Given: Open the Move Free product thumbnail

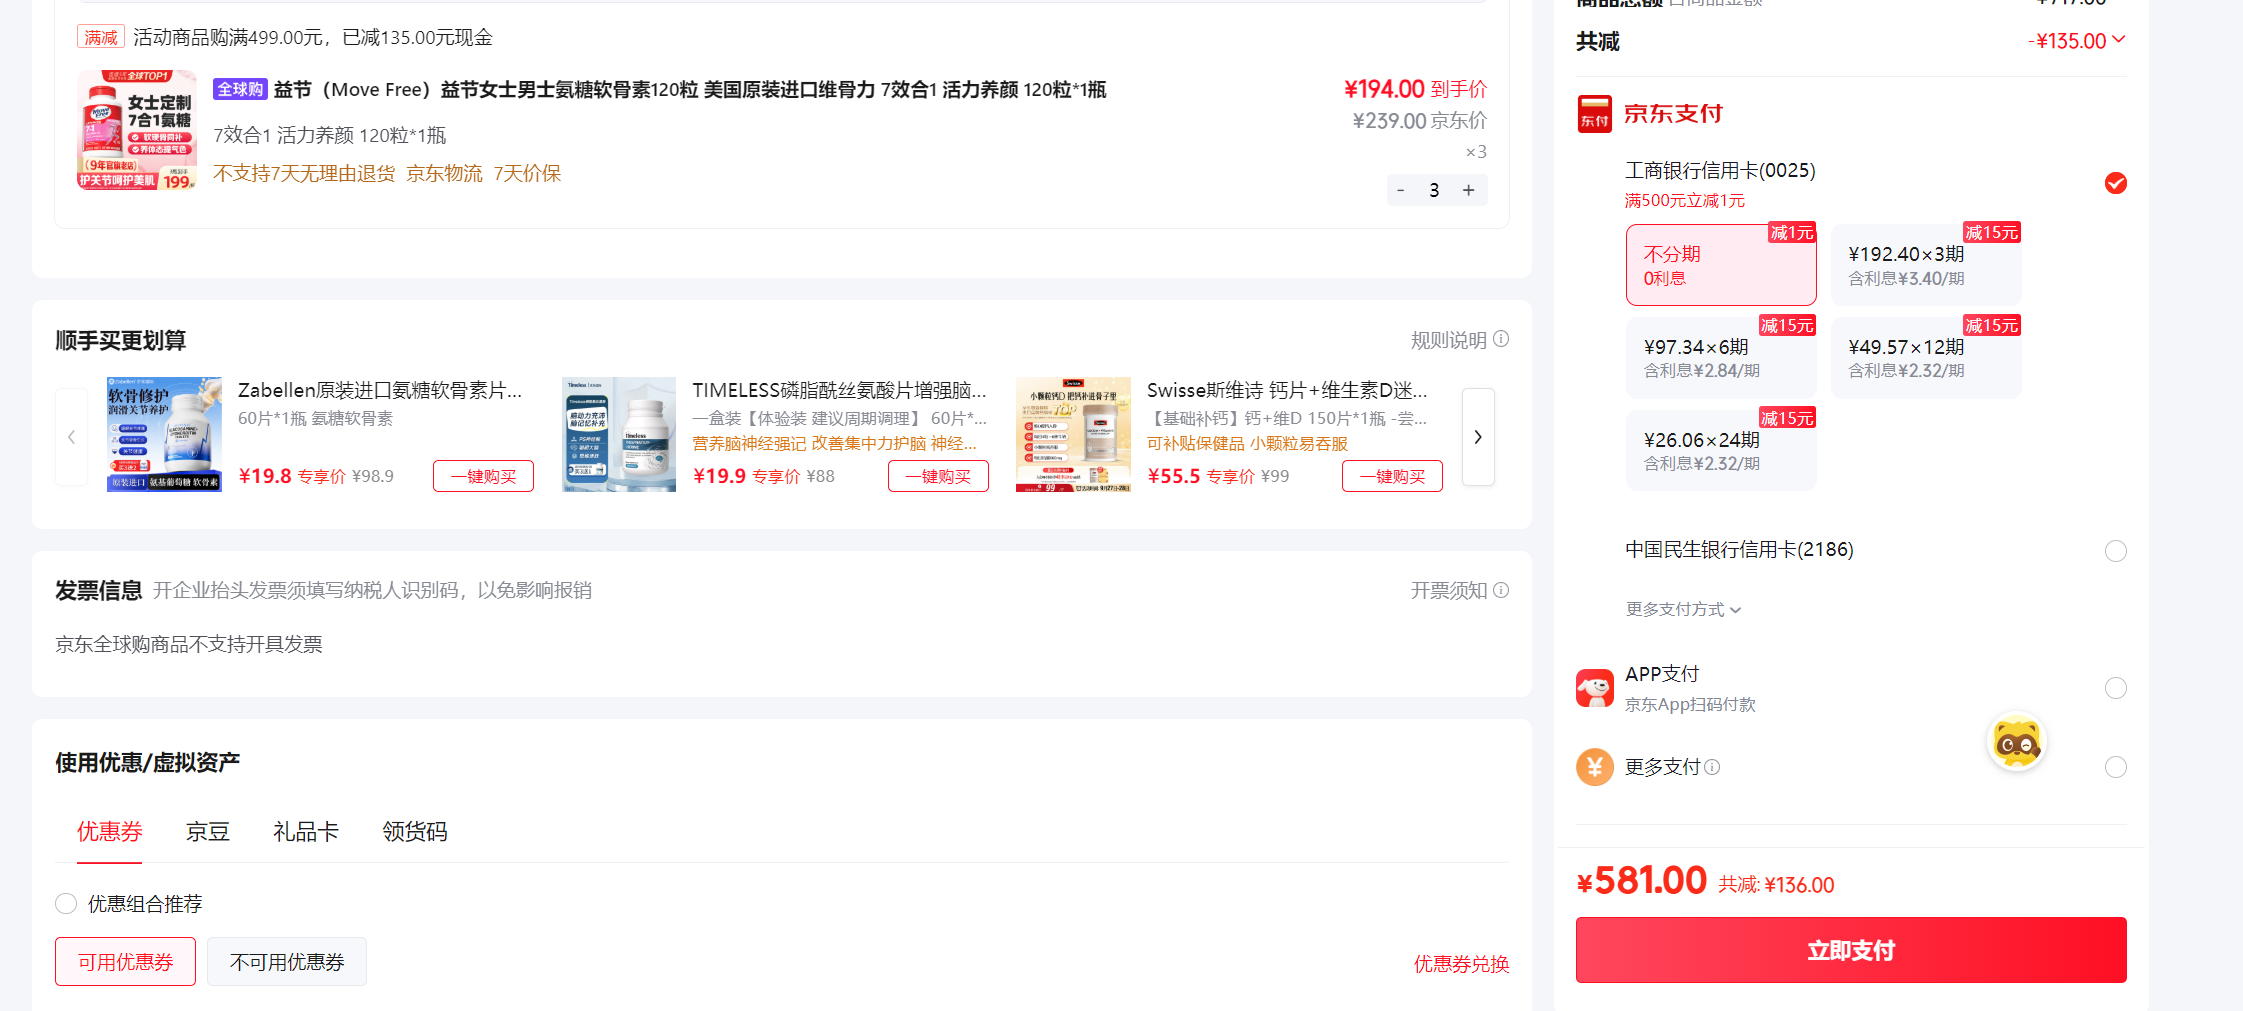Looking at the screenshot, I should pyautogui.click(x=137, y=130).
